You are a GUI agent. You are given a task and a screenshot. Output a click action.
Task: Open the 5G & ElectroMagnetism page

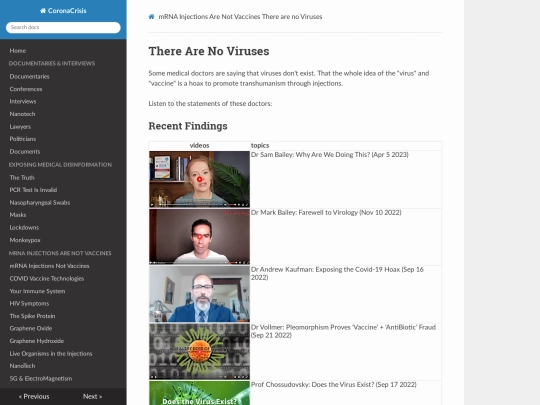coord(41,378)
